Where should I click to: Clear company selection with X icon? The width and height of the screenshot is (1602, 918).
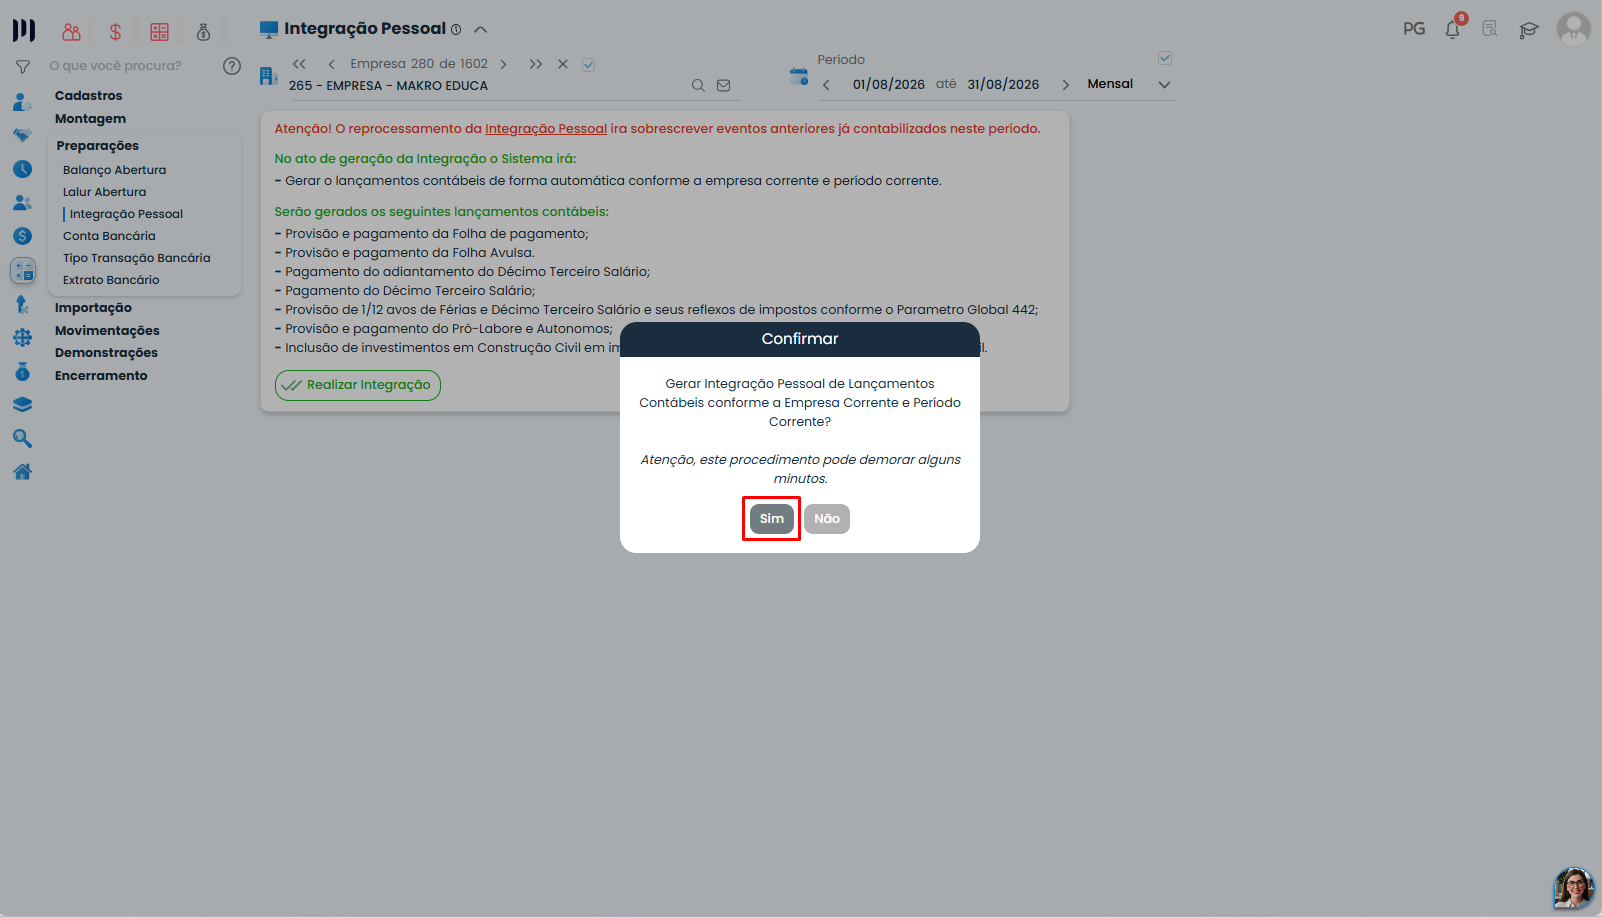tap(563, 64)
